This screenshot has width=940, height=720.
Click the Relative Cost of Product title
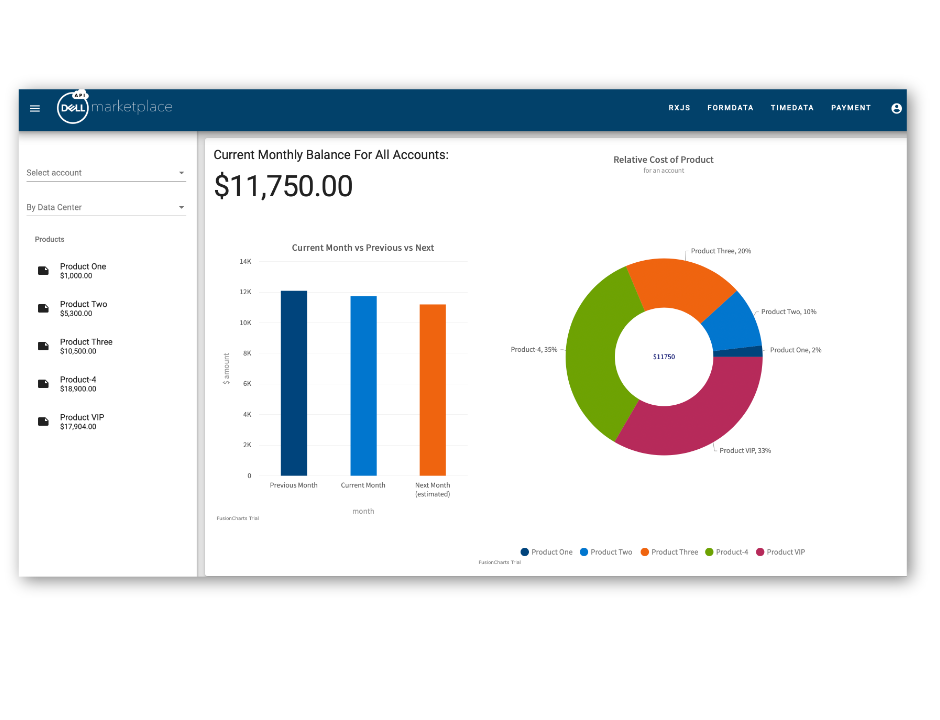tap(663, 160)
